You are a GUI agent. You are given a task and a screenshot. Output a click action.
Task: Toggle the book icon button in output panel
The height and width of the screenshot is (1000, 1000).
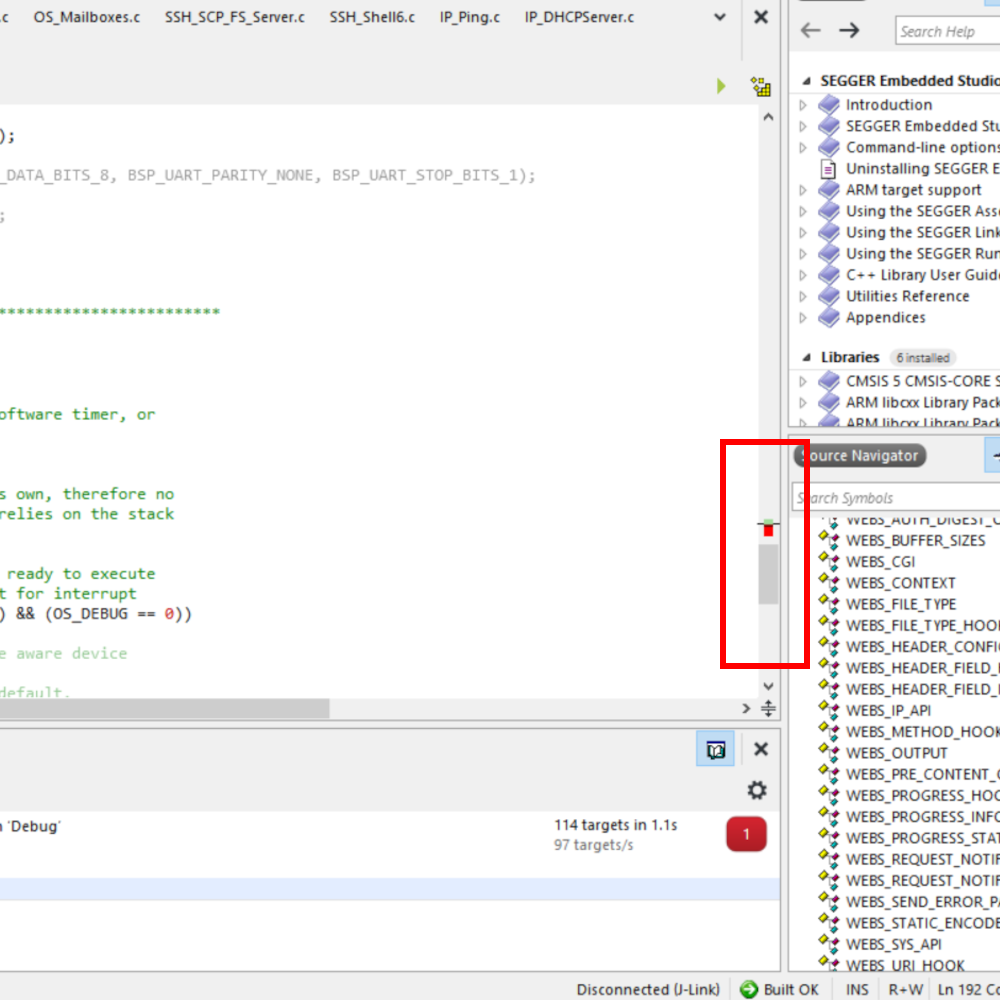click(x=715, y=749)
